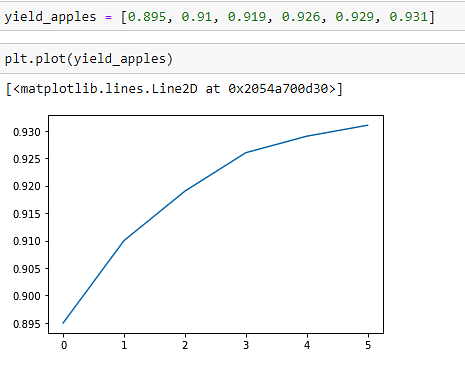This screenshot has width=465, height=372.
Task: Click the 0.920 y-axis tick label
Action: (27, 186)
